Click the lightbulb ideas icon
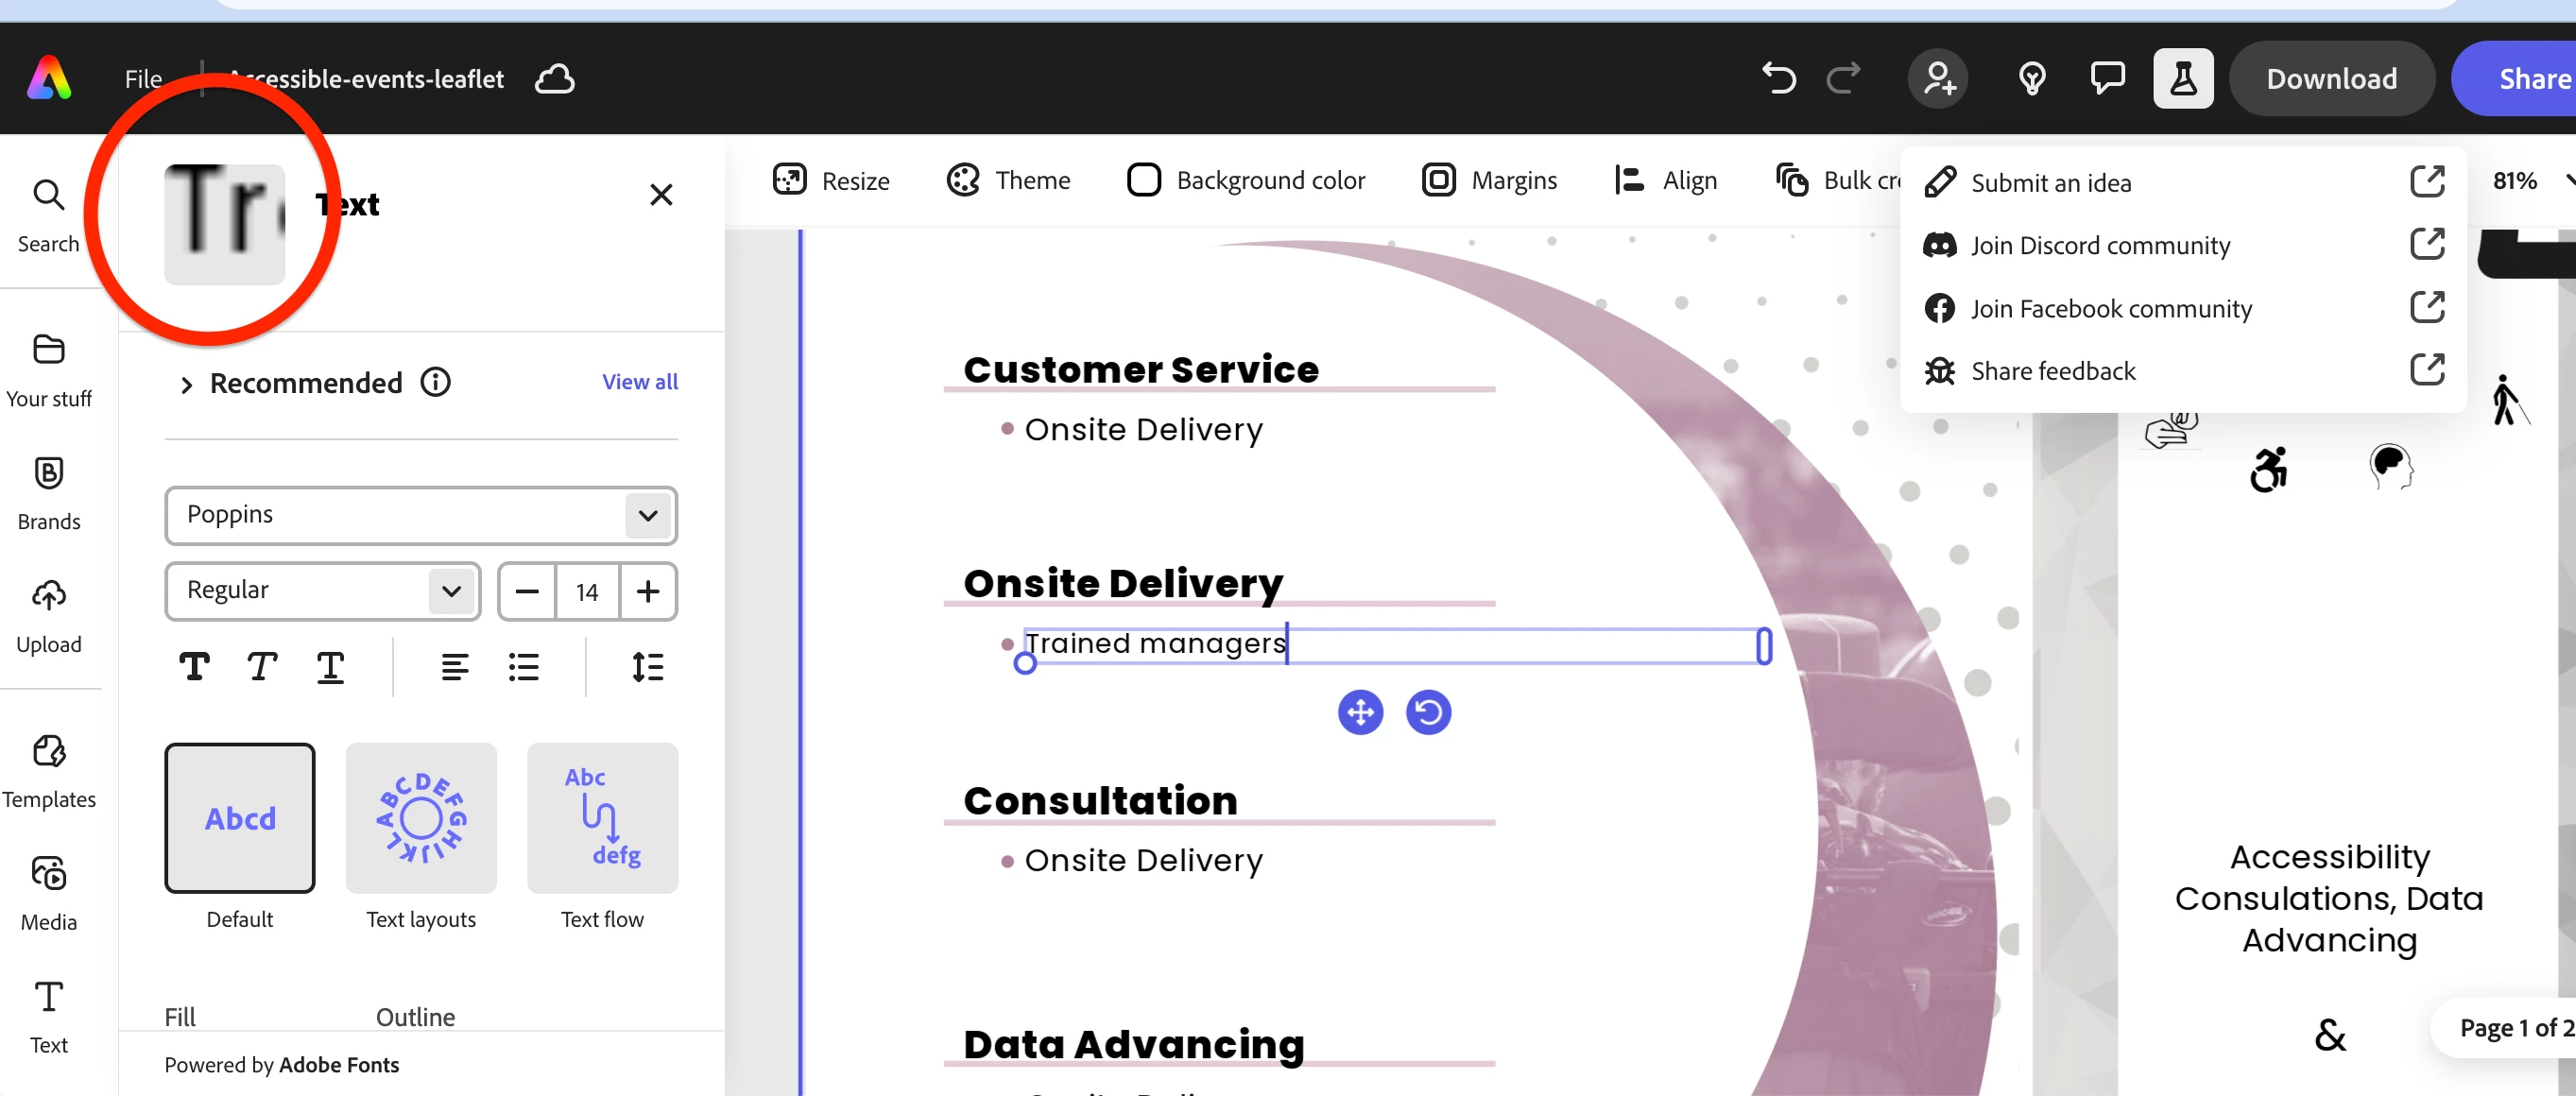This screenshot has height=1096, width=2576. click(x=2032, y=78)
